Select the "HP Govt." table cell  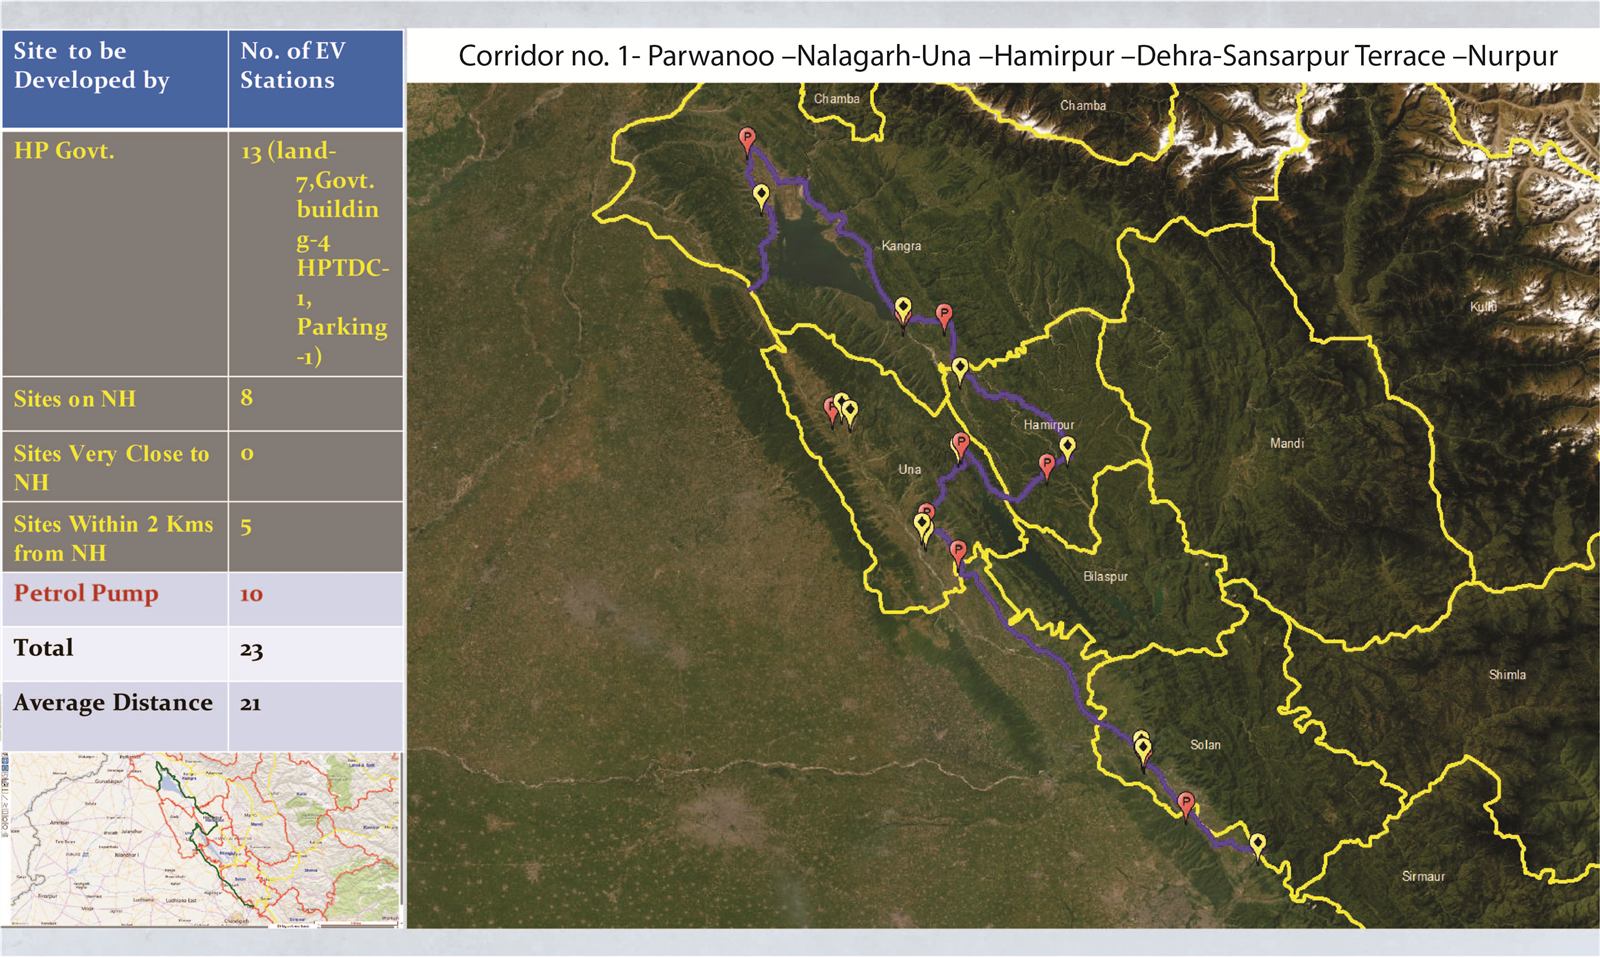(x=115, y=253)
